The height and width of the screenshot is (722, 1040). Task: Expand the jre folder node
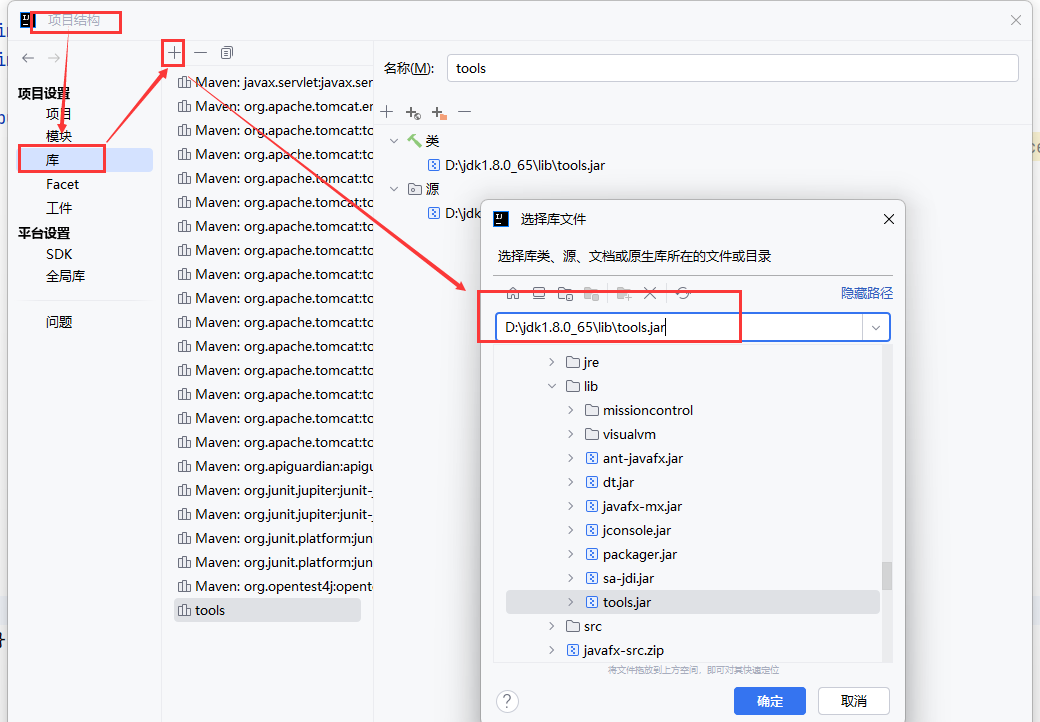(x=552, y=362)
